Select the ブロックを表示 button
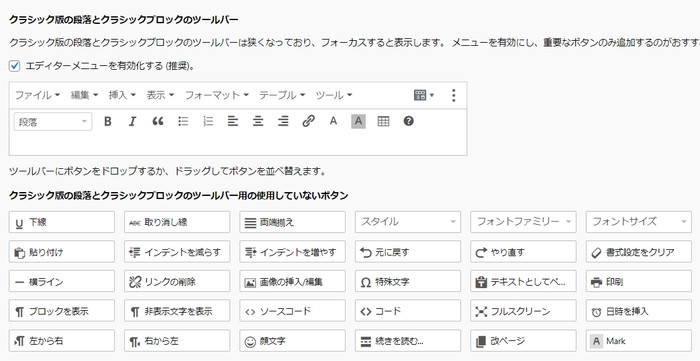This screenshot has height=361, width=700. click(x=62, y=311)
